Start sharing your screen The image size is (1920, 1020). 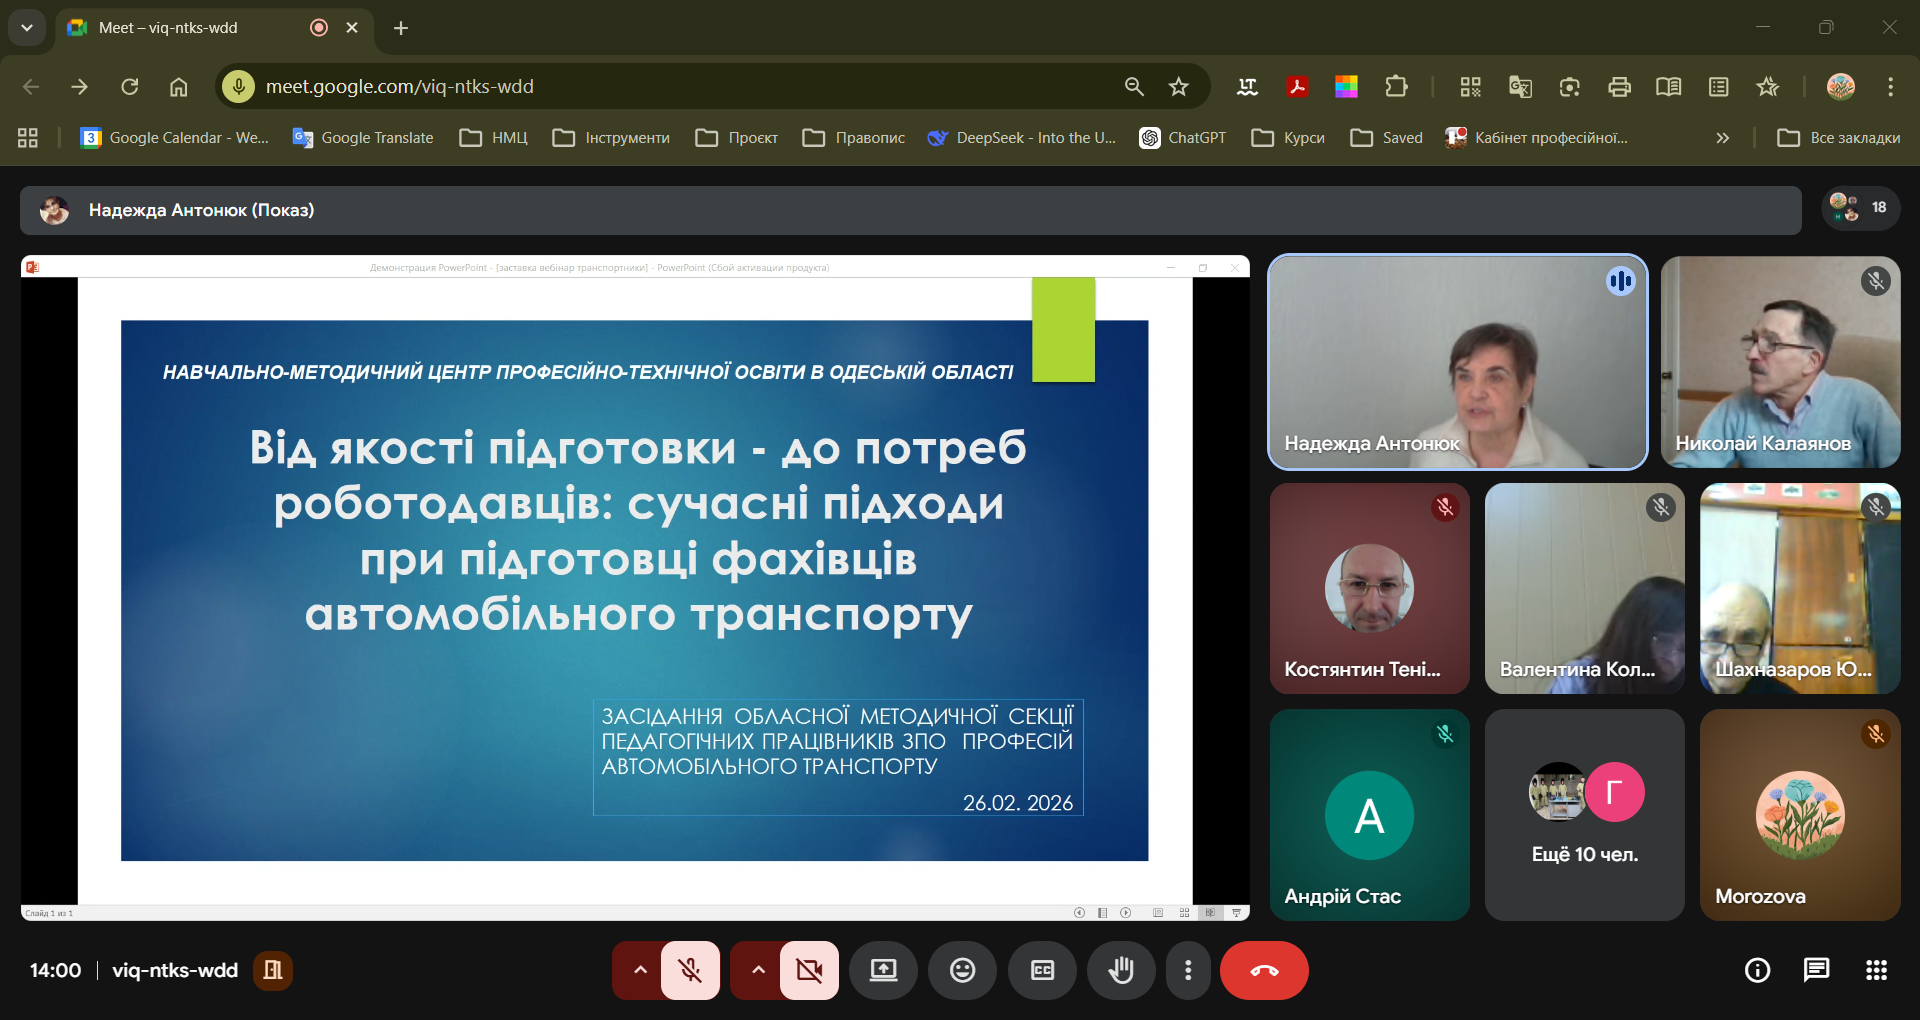tap(883, 970)
